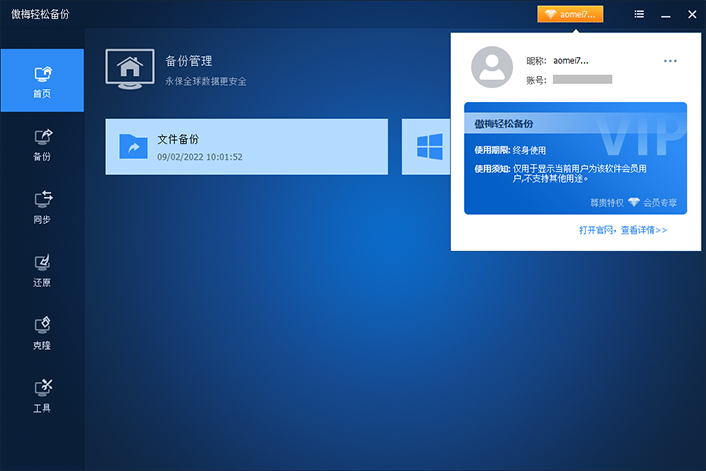Go to the 备份 backup section
This screenshot has width=706, height=471.
click(x=42, y=145)
